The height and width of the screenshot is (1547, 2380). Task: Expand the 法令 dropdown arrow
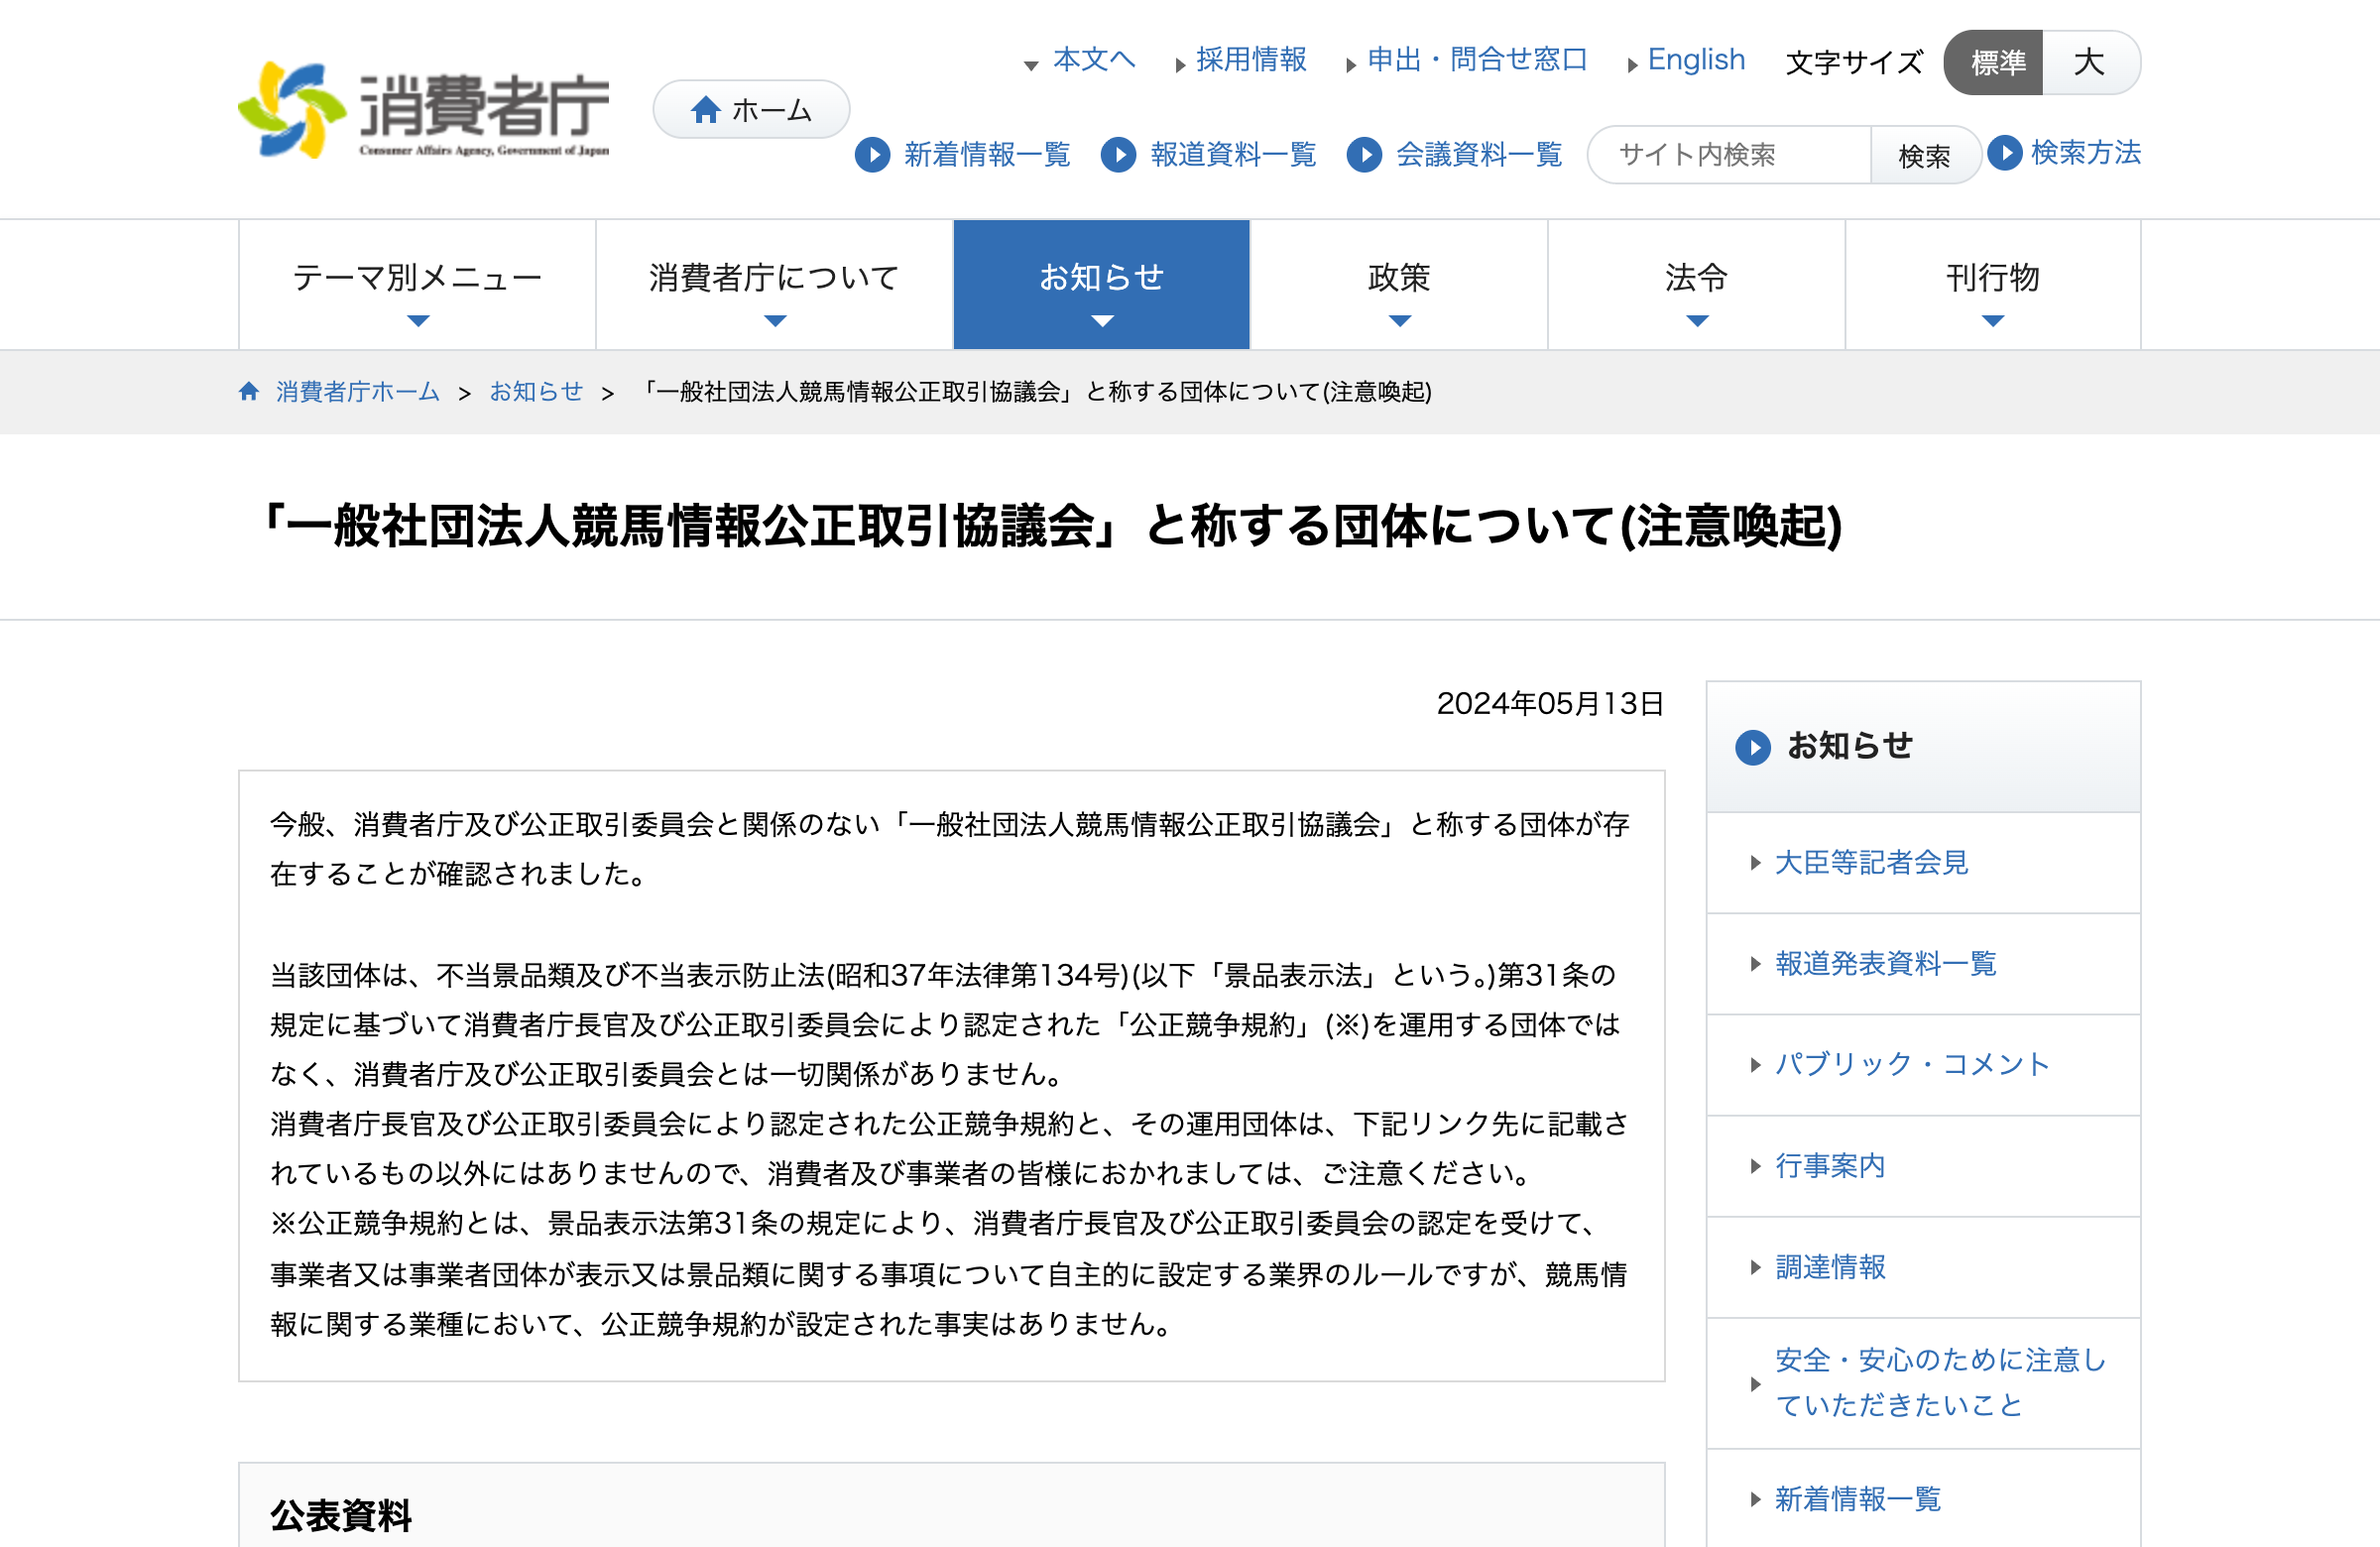coord(1697,321)
